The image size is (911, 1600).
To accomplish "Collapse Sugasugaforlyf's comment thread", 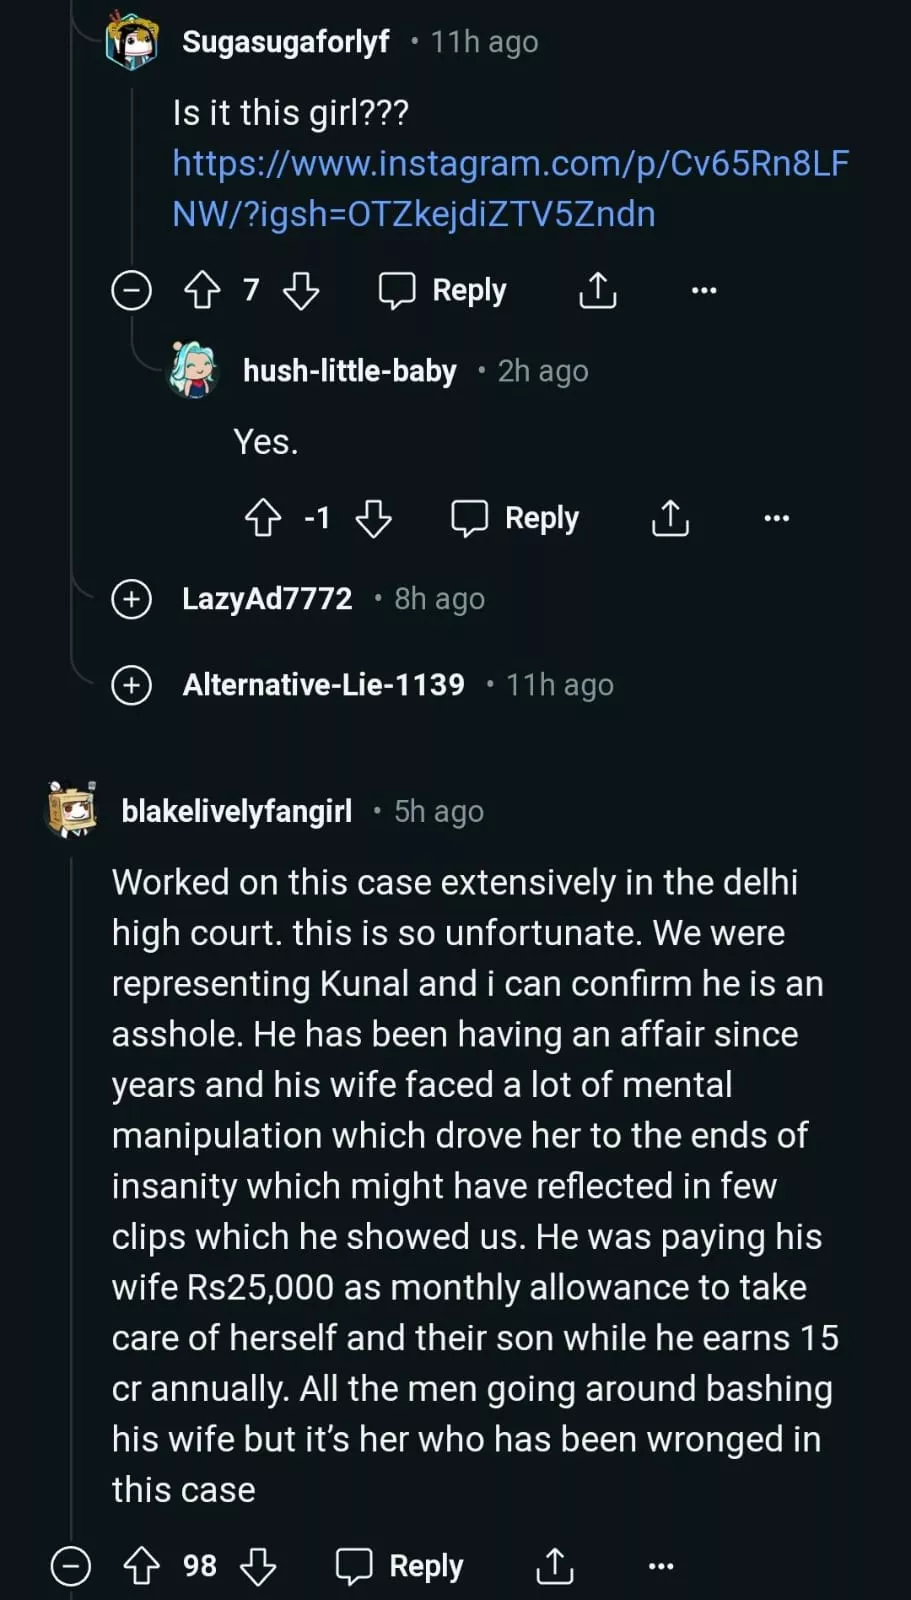I will click(131, 291).
